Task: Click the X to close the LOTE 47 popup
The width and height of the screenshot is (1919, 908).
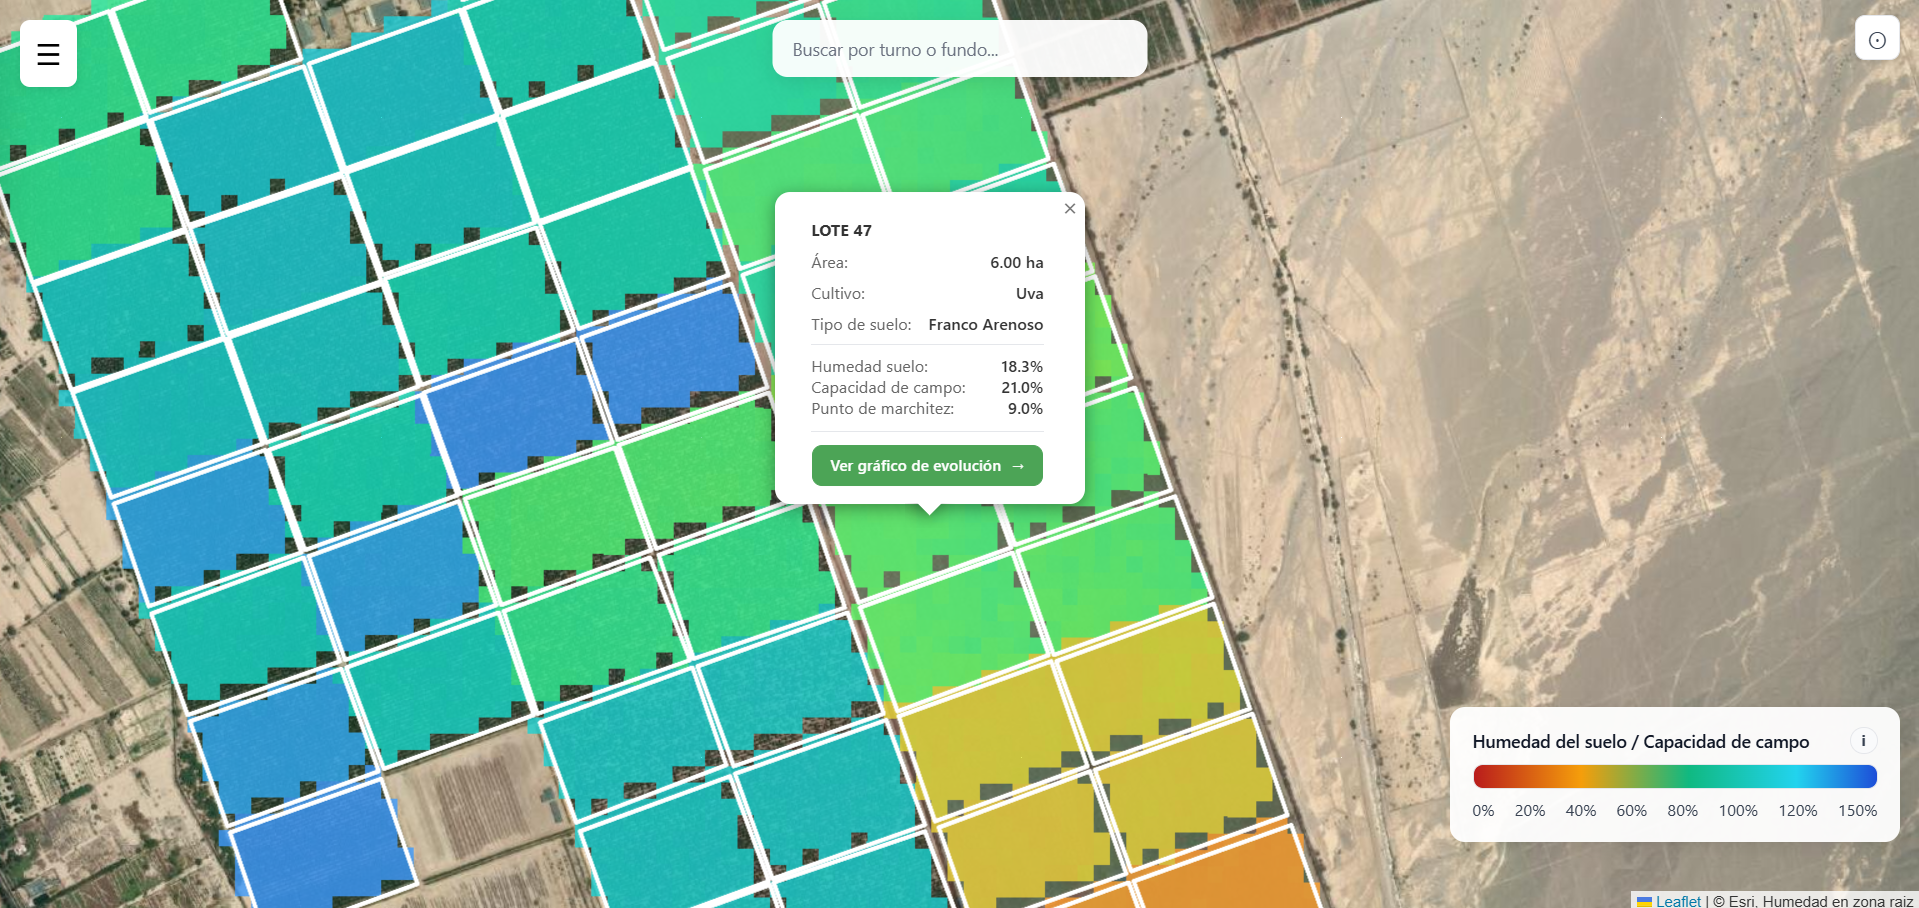Action: click(1069, 208)
